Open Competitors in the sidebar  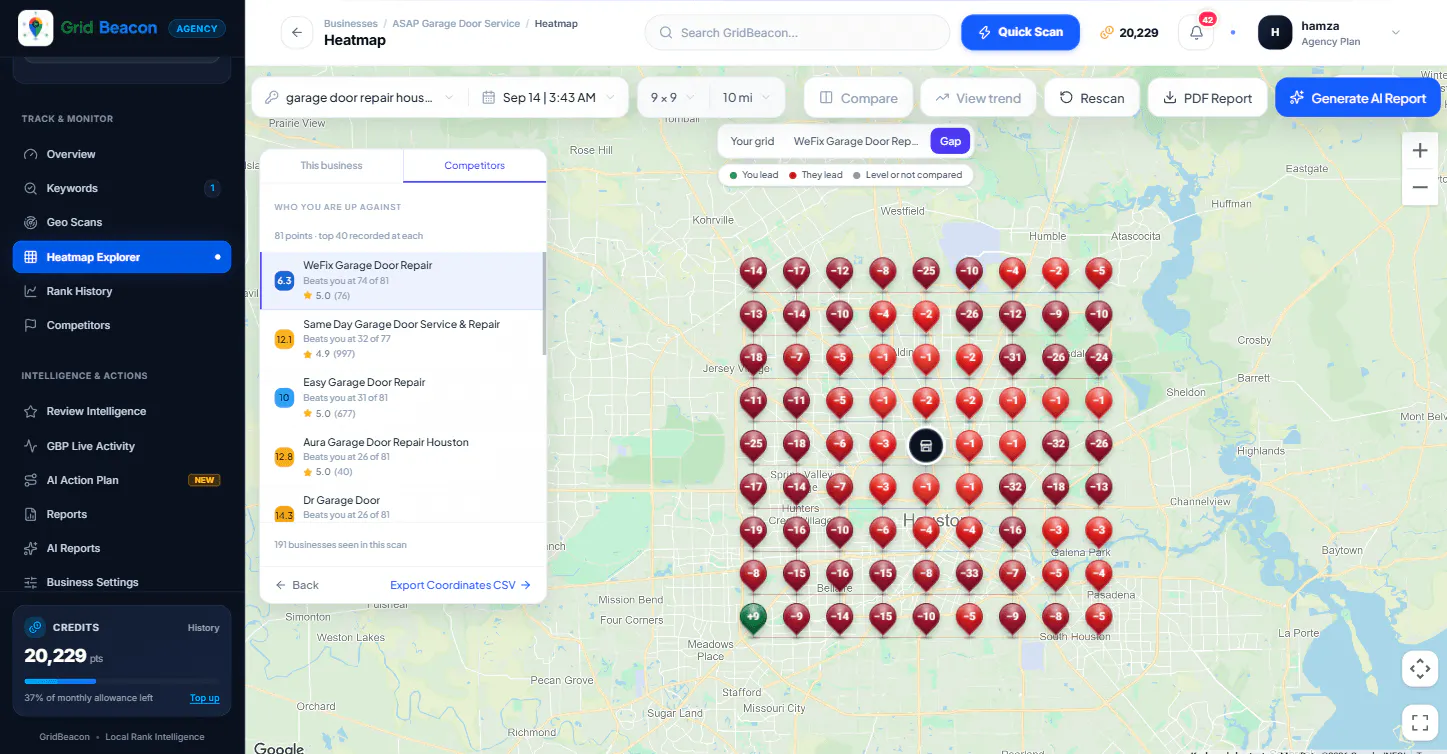[122, 325]
